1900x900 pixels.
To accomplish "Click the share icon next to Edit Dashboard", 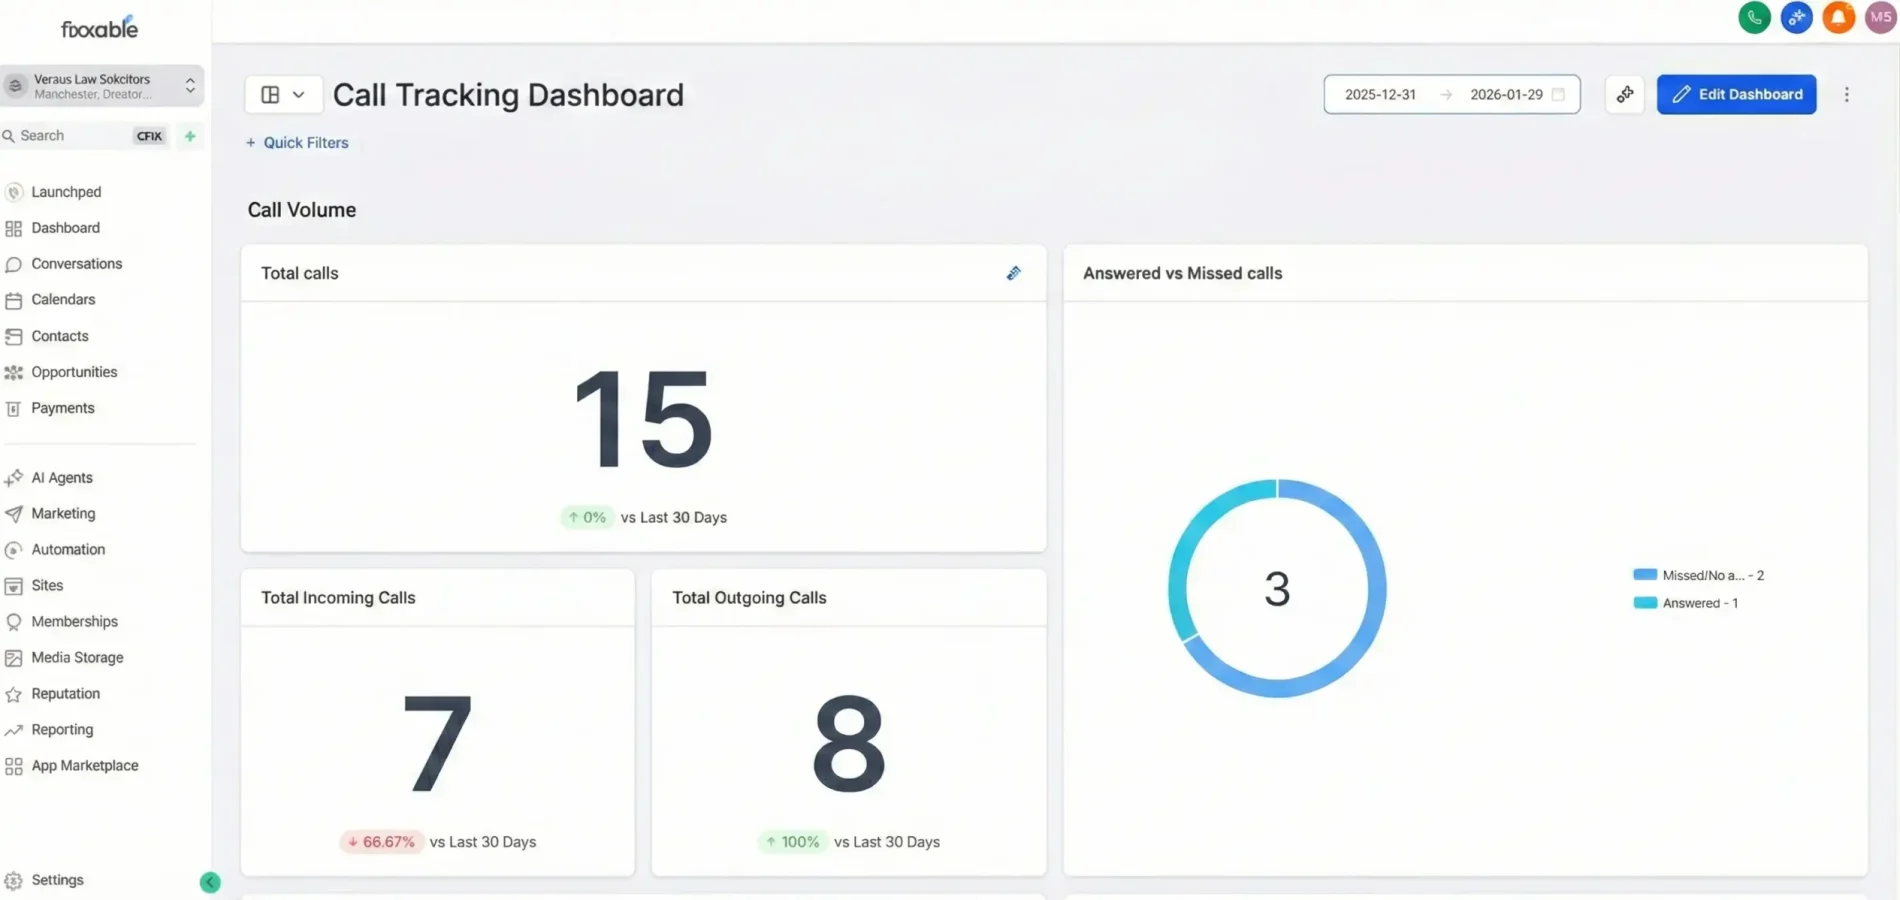I will tap(1624, 94).
